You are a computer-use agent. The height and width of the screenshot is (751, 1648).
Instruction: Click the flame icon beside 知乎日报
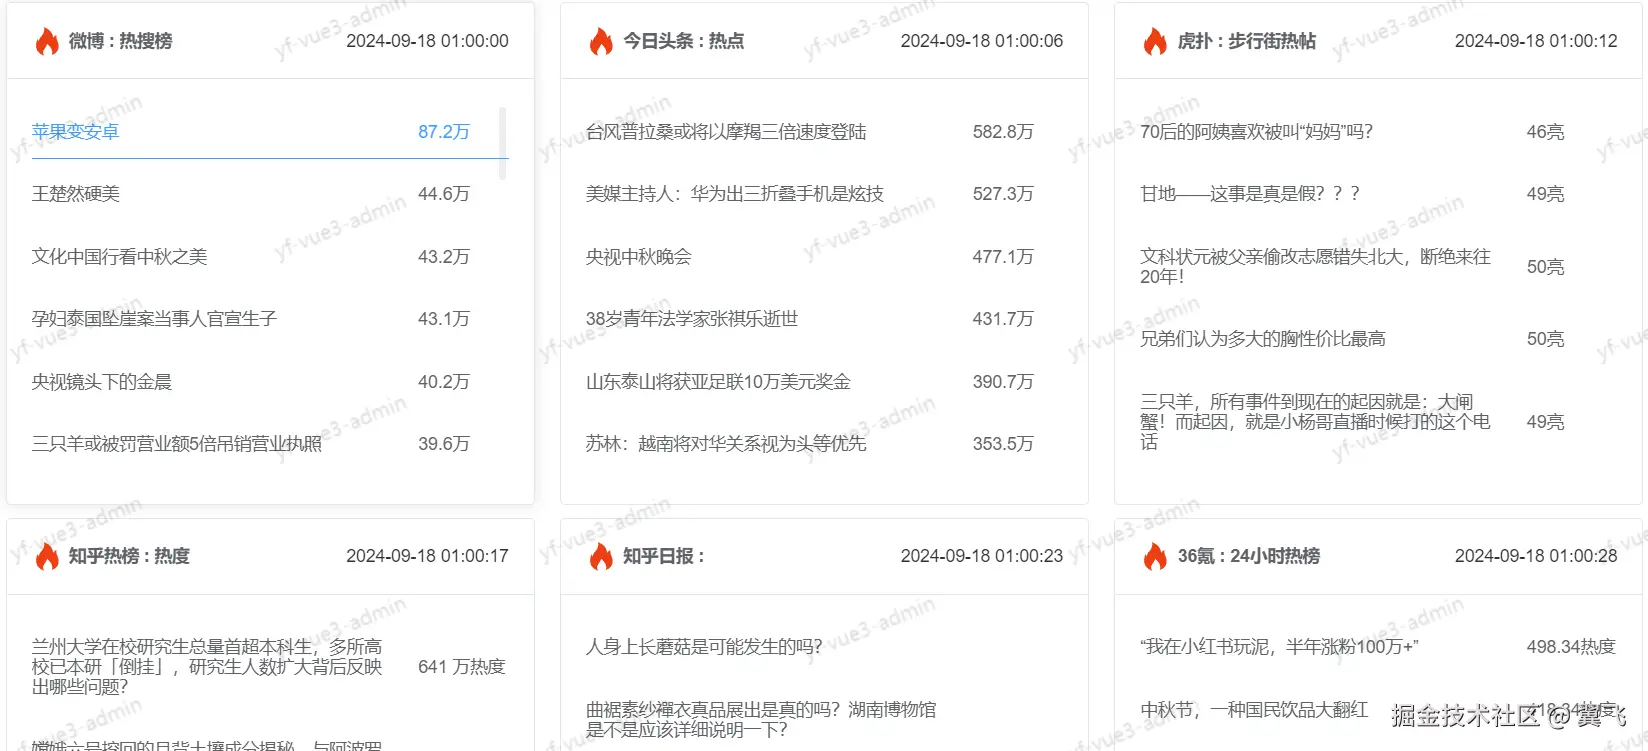tap(601, 556)
